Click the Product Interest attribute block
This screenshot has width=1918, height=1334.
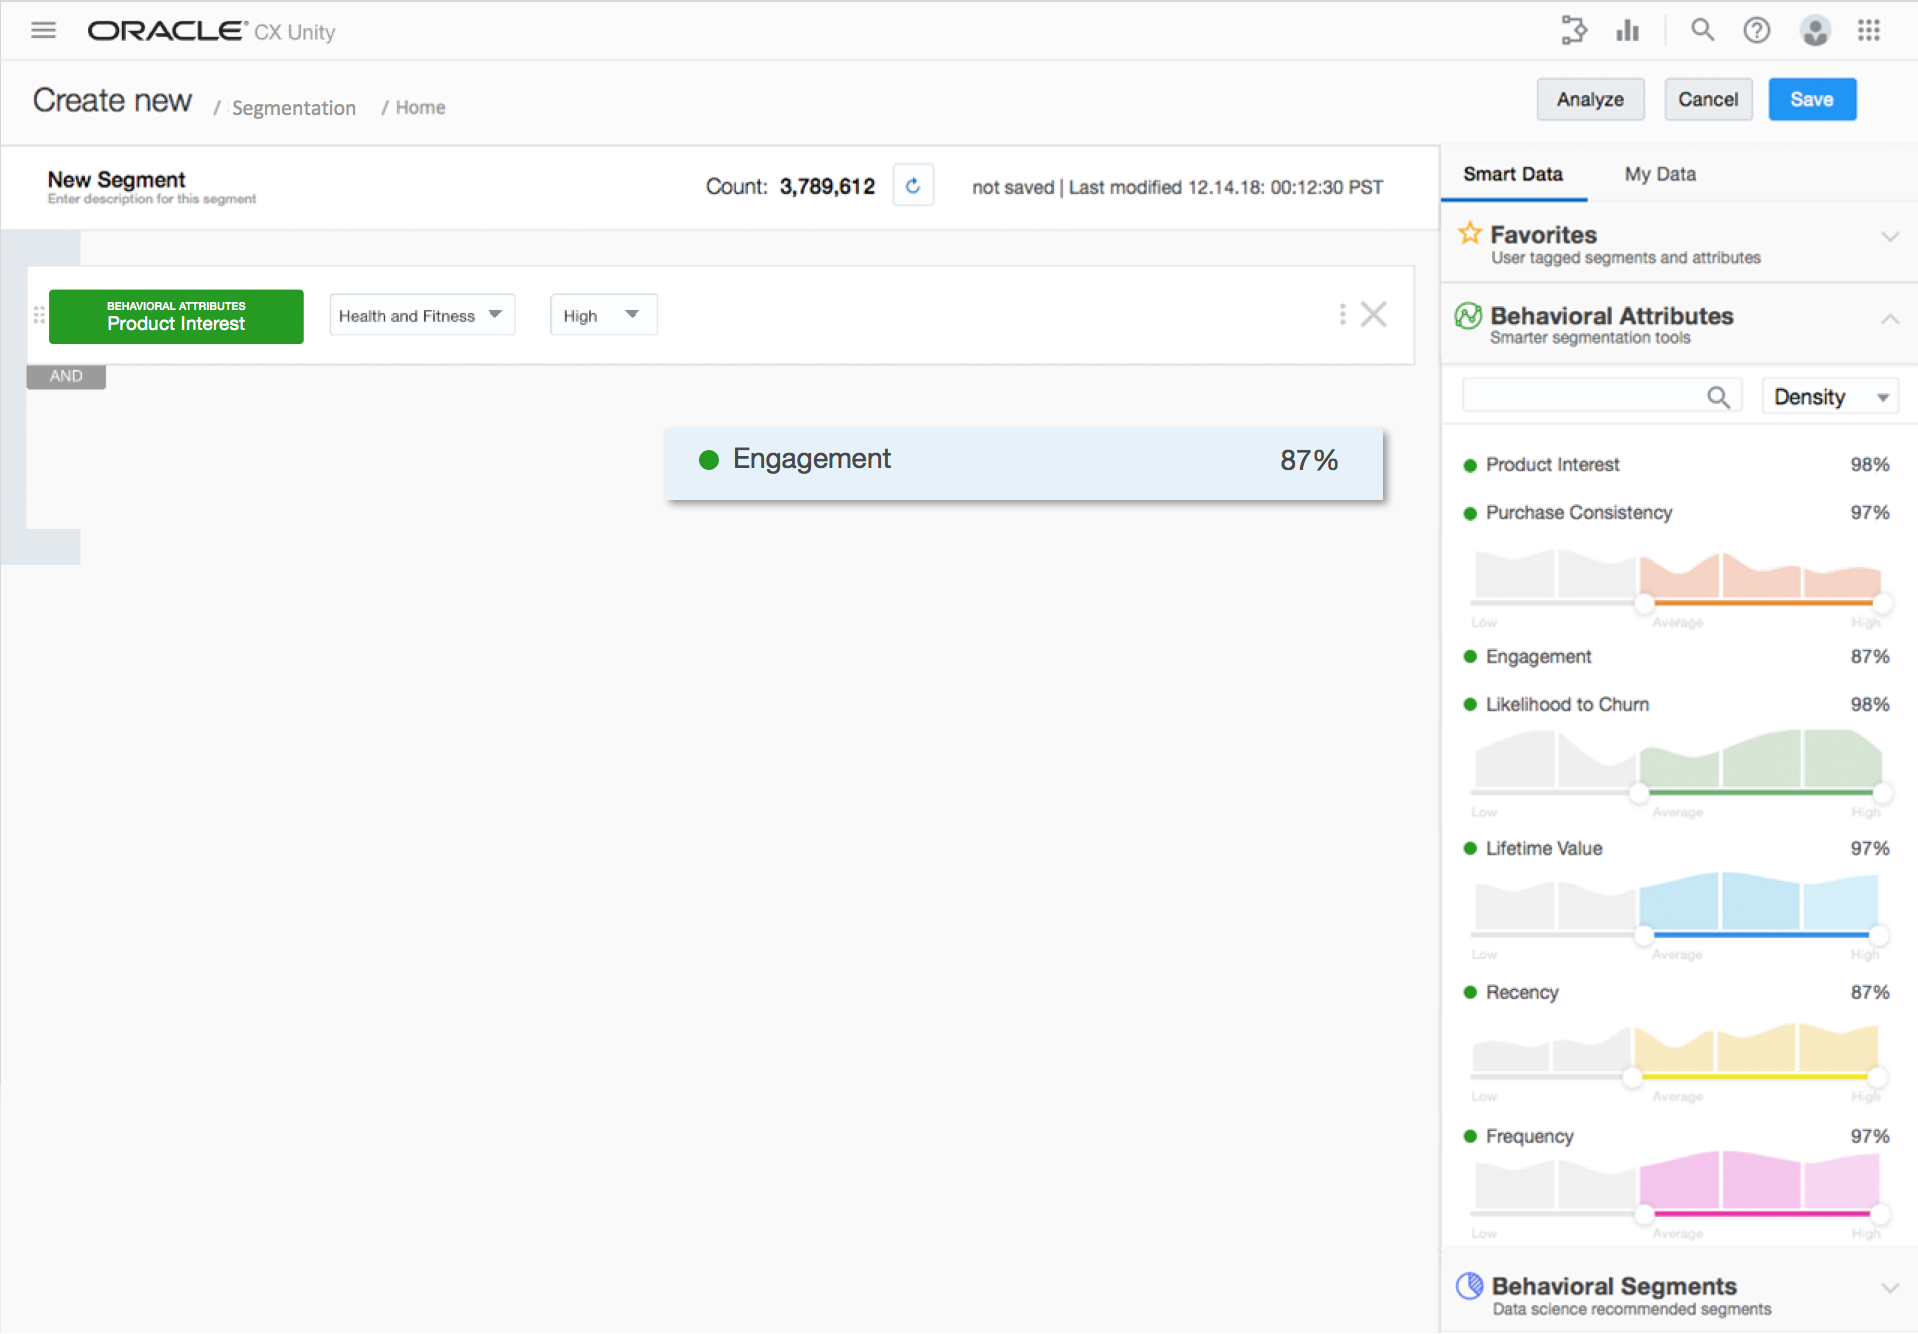tap(176, 316)
